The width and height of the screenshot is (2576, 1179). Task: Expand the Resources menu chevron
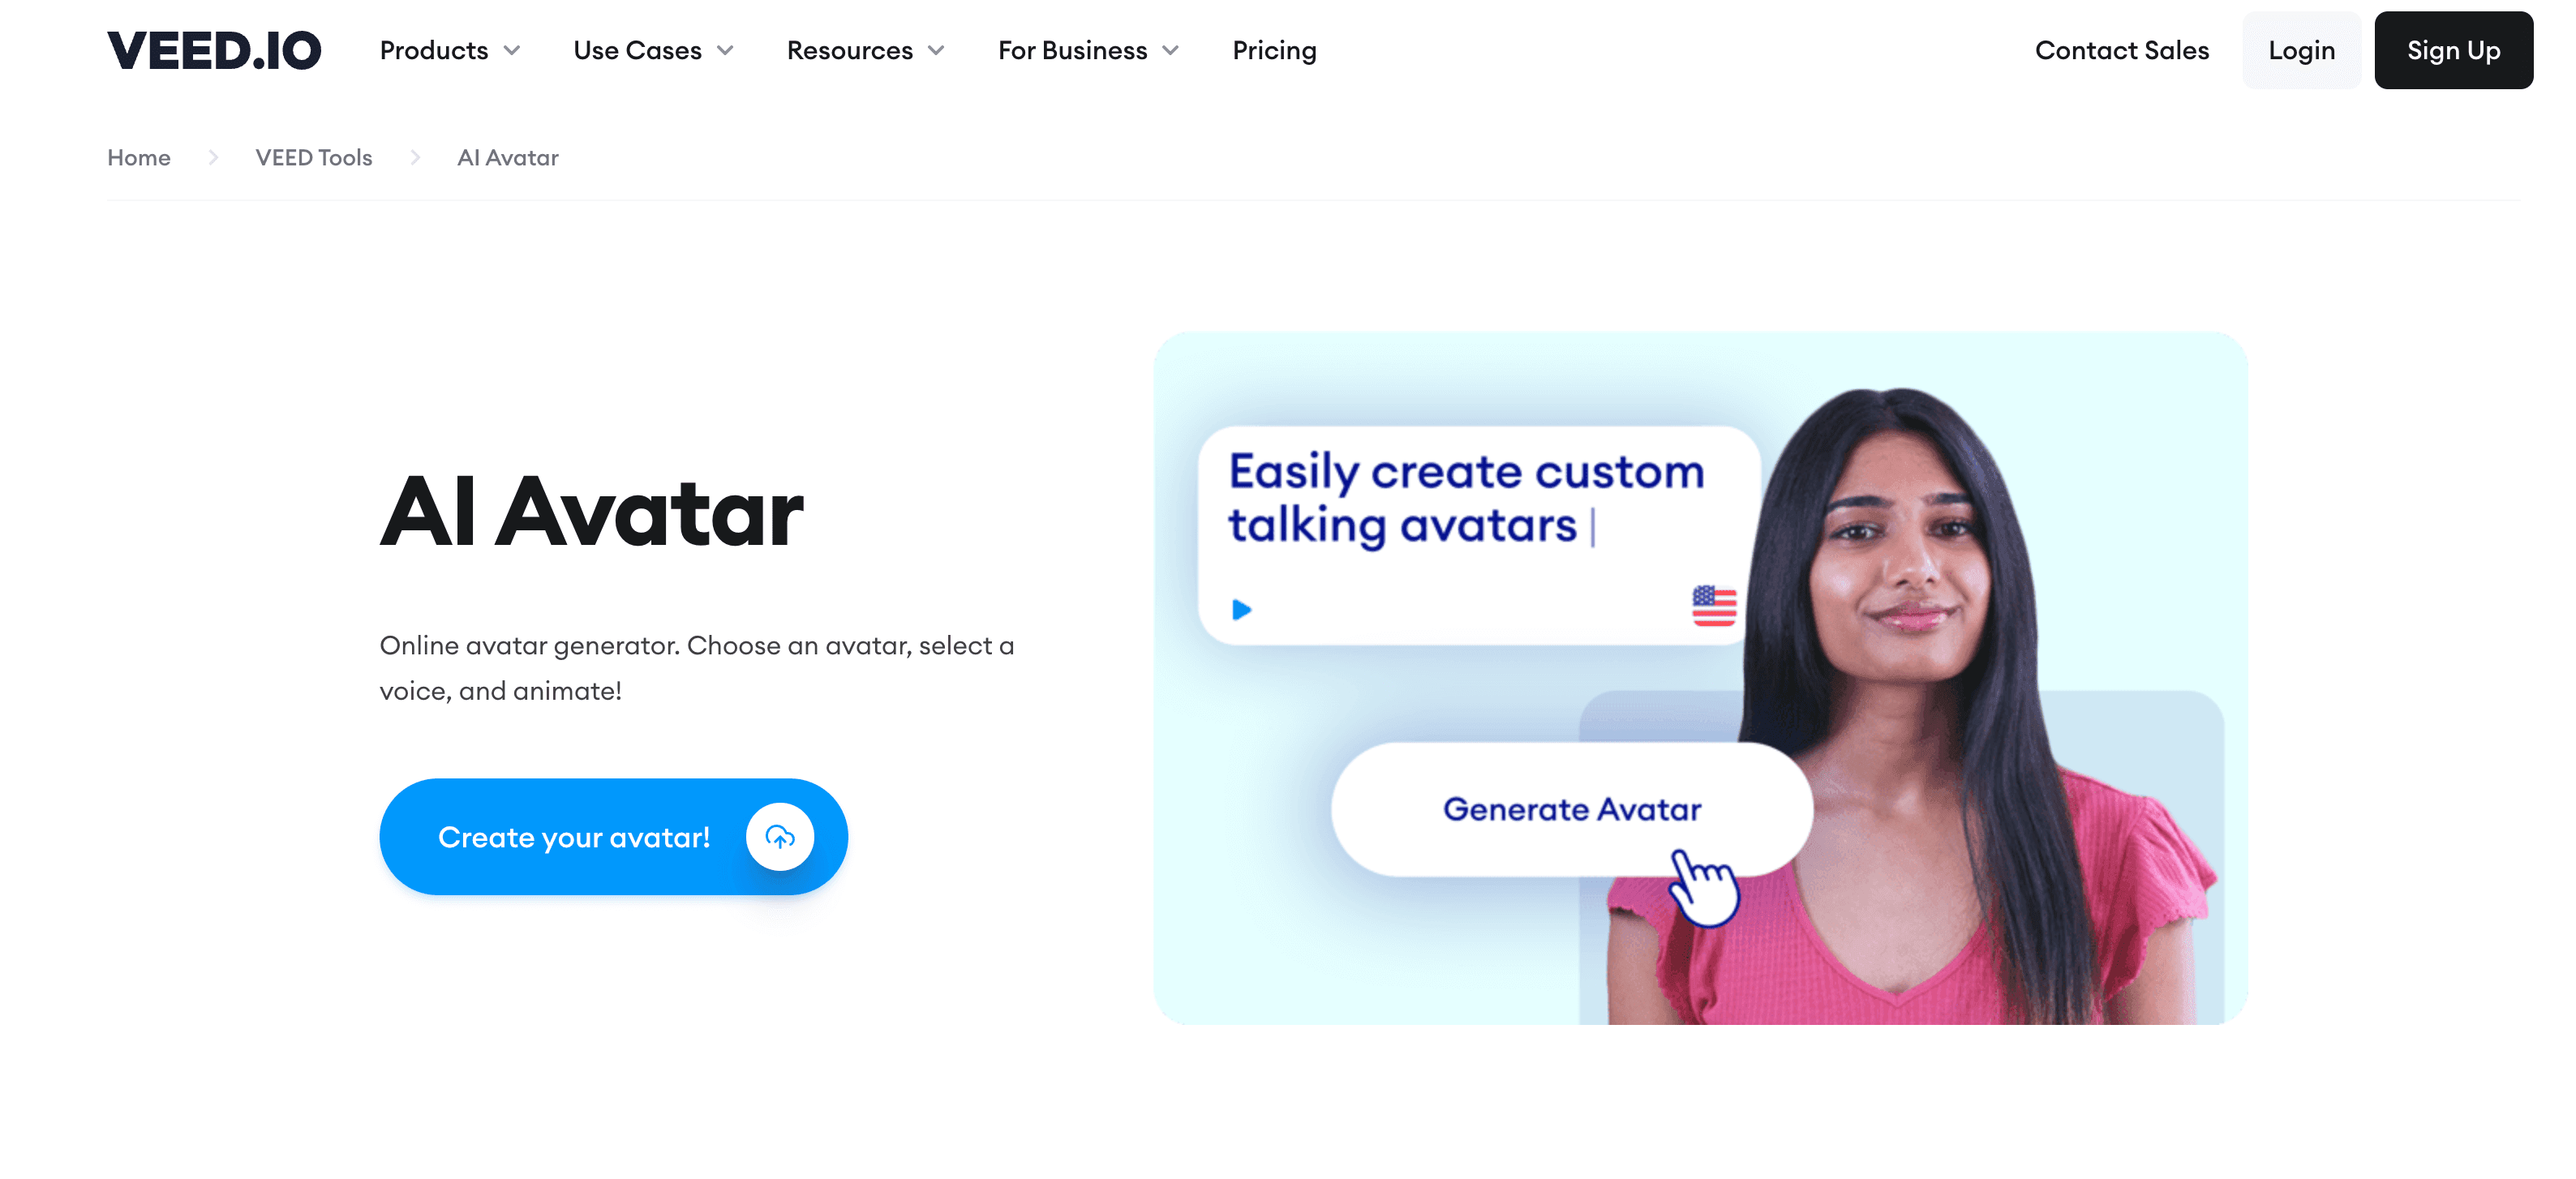tap(936, 50)
